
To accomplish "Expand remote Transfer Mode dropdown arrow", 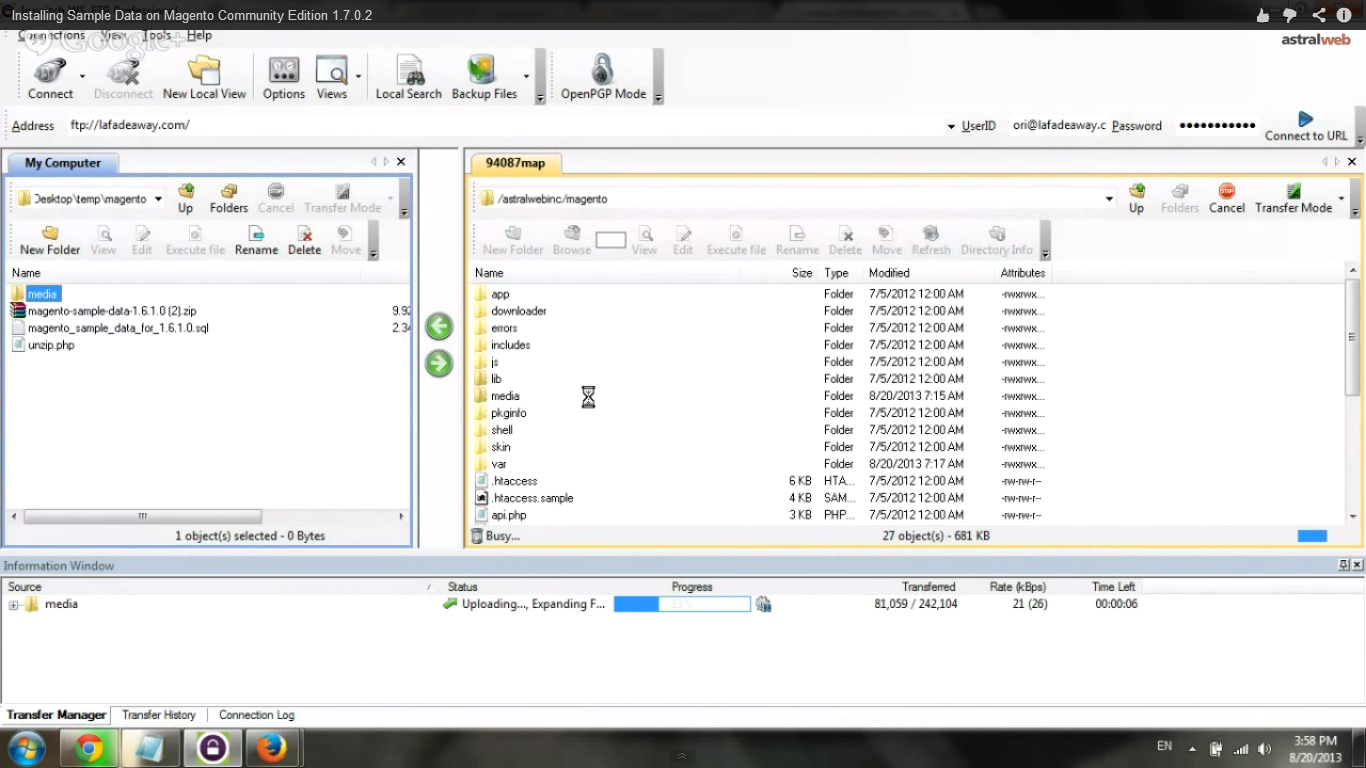I will pos(1341,198).
